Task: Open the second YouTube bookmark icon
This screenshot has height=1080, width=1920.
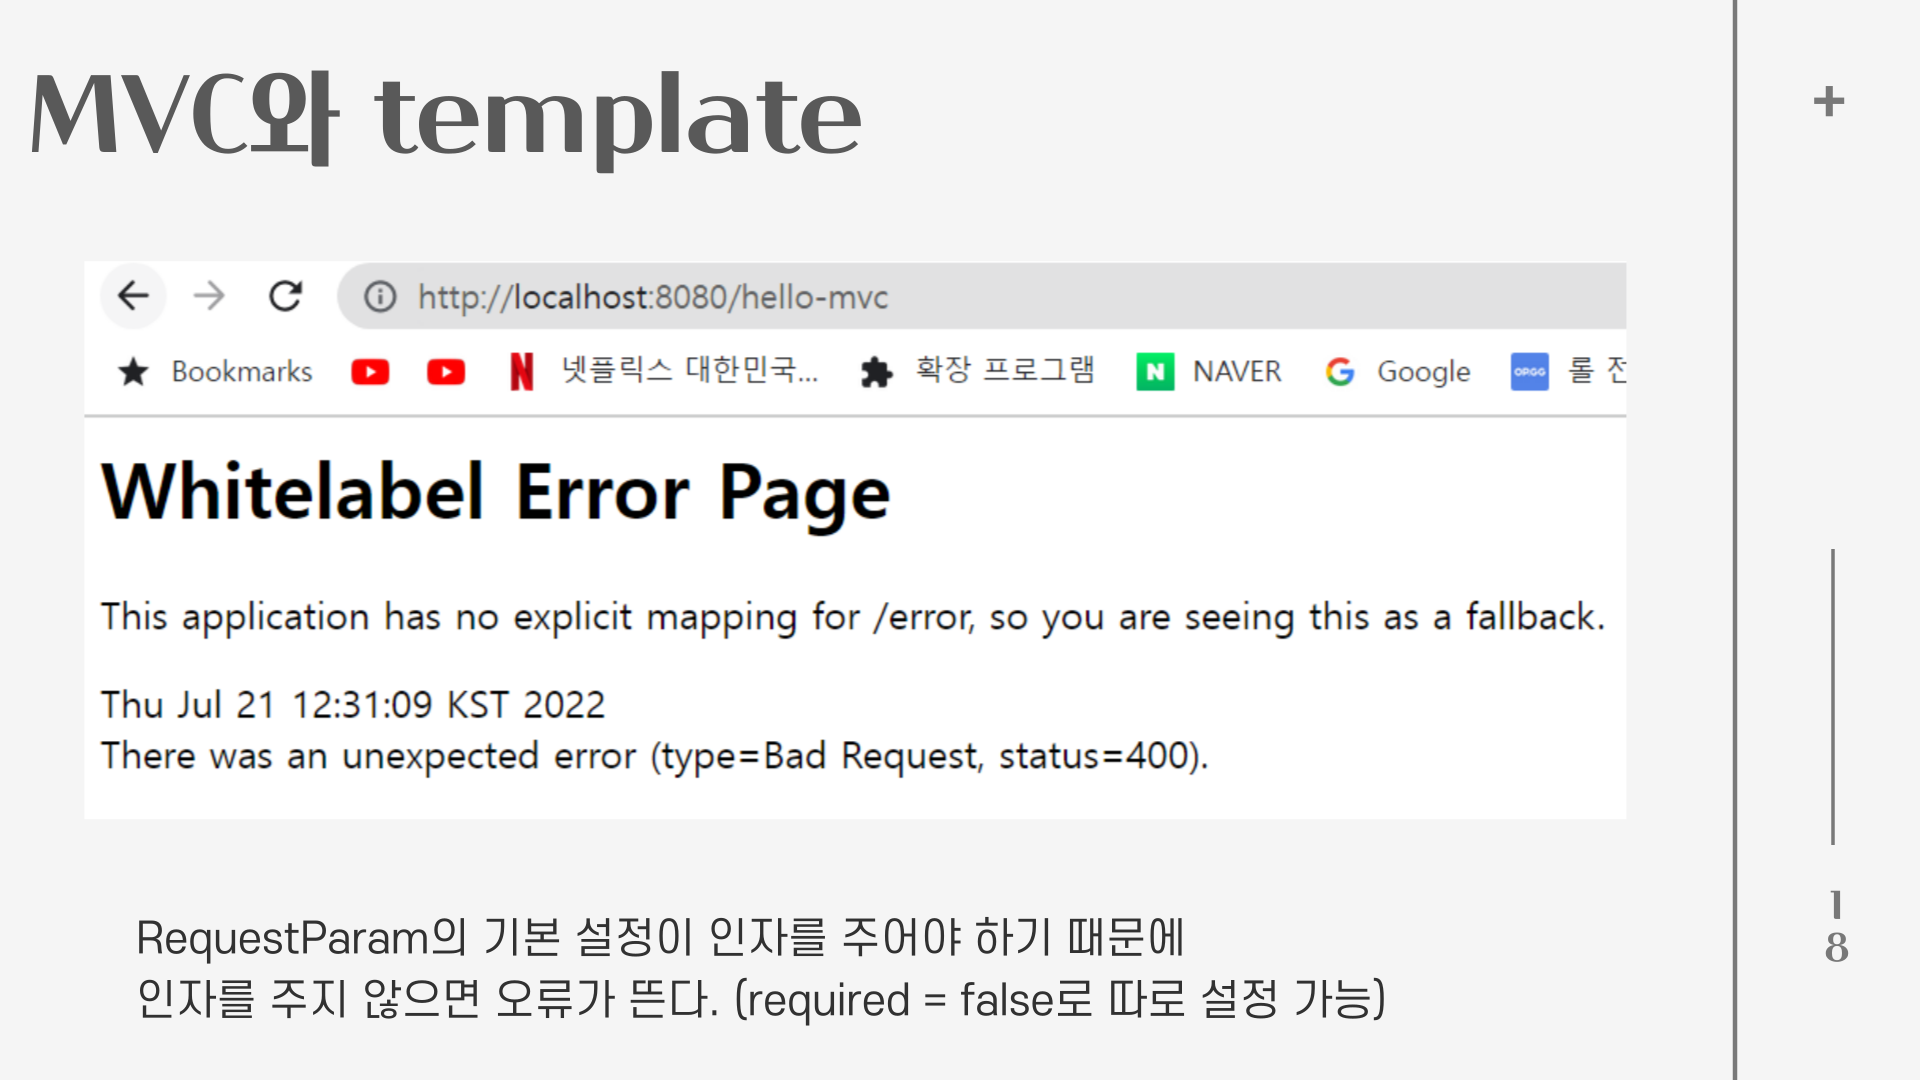Action: pos(446,372)
